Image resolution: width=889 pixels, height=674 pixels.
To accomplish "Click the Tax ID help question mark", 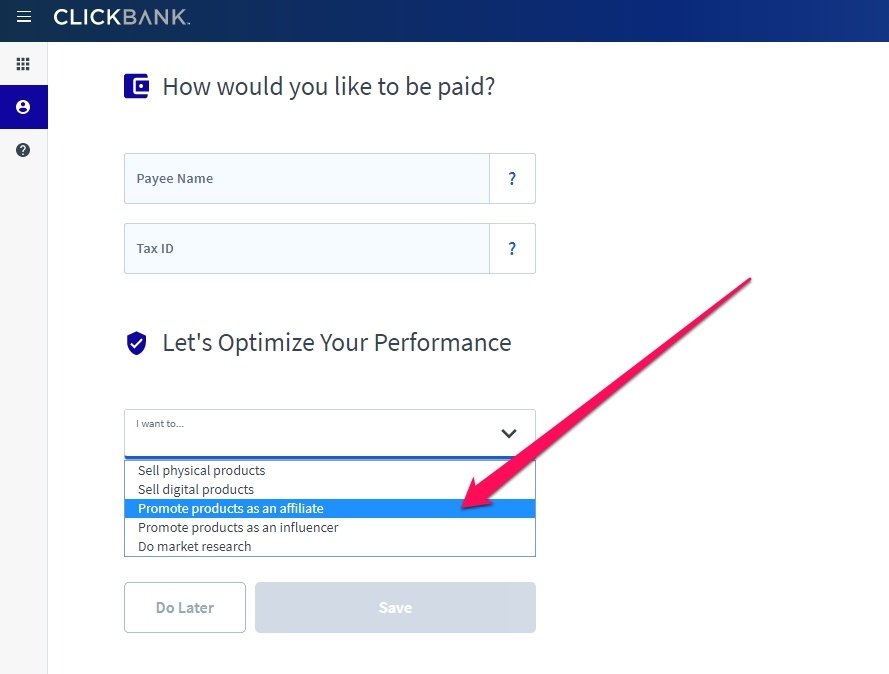I will pos(512,248).
